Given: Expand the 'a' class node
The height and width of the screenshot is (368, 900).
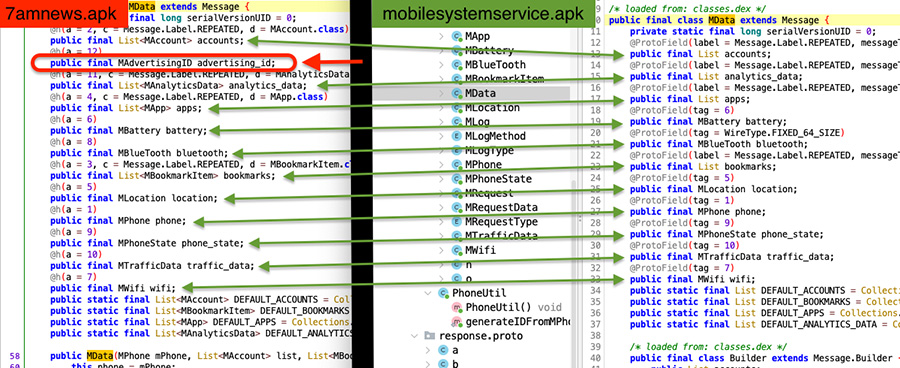Looking at the screenshot, I should (428, 350).
